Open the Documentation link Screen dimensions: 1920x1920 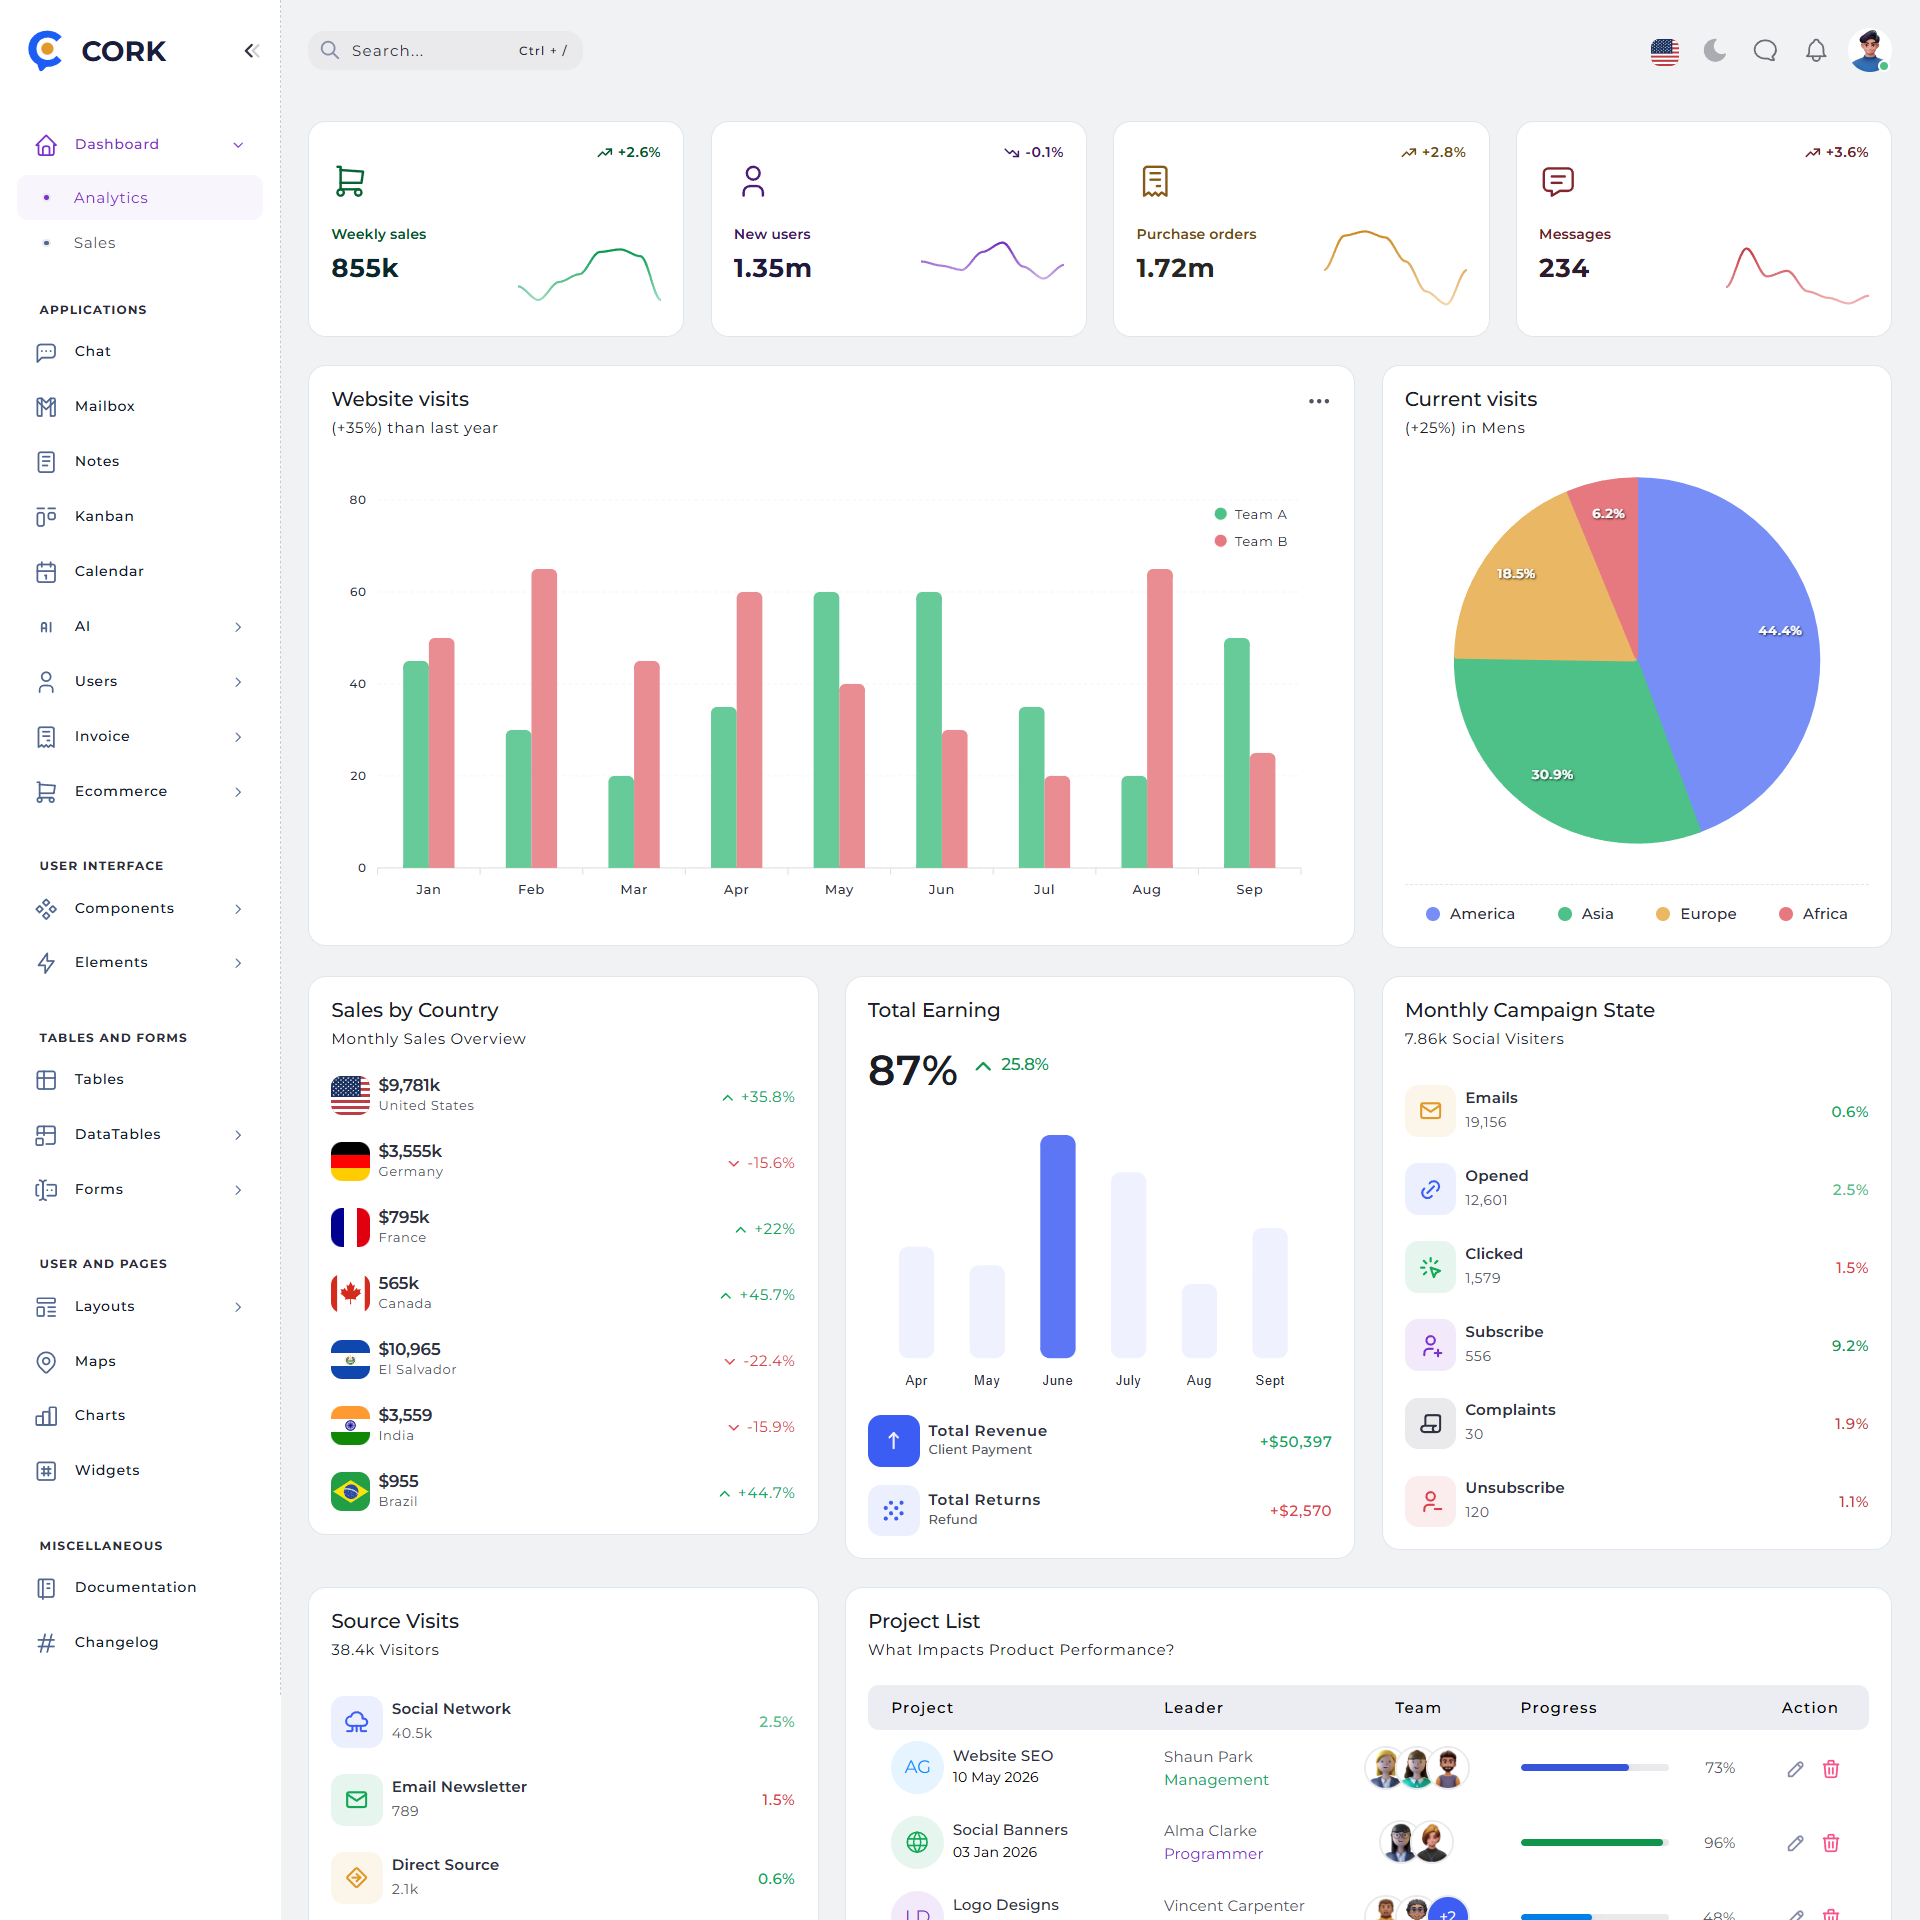coord(135,1587)
